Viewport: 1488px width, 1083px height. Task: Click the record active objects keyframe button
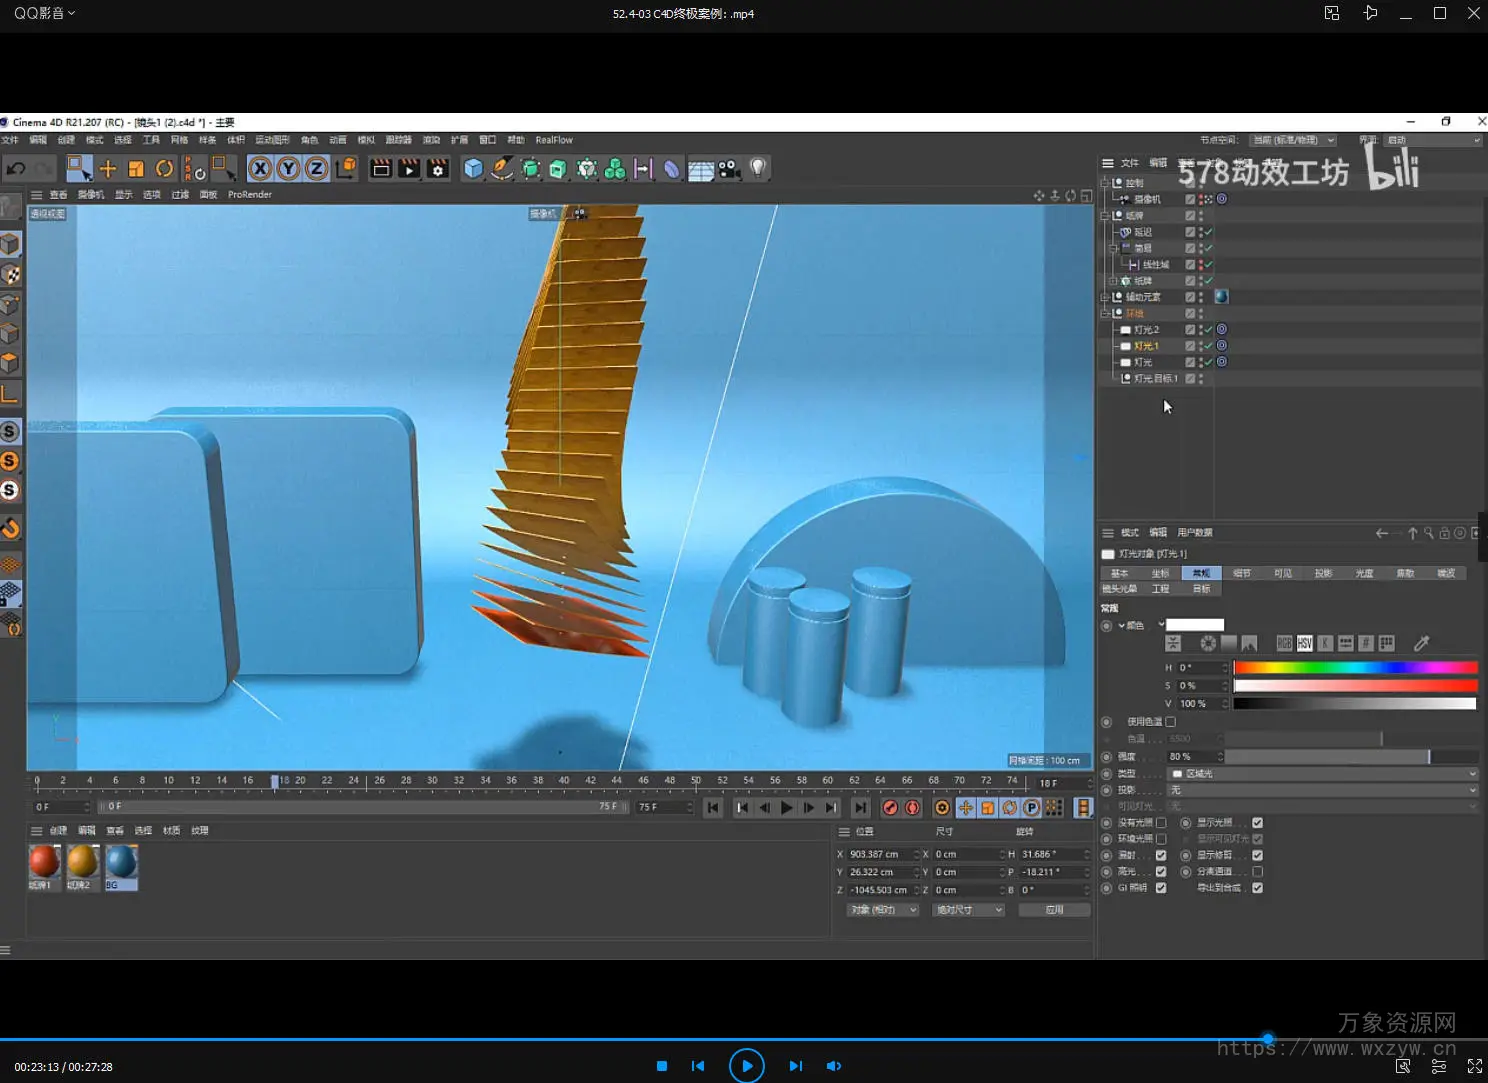pos(890,808)
